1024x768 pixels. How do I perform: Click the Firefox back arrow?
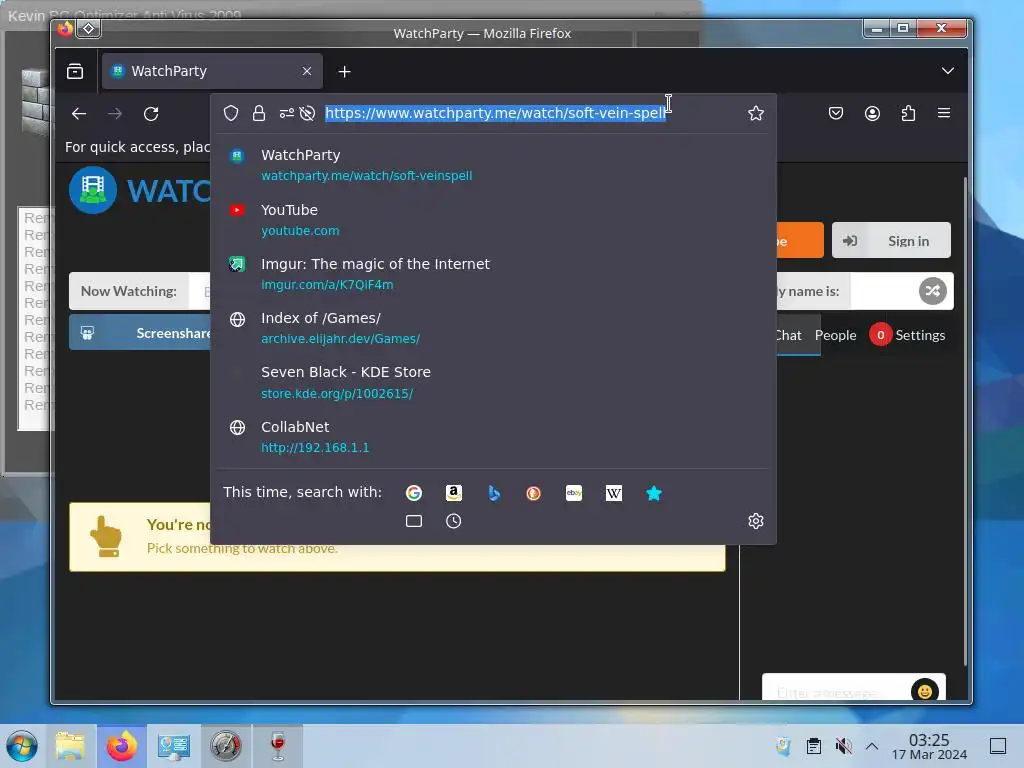pos(79,114)
